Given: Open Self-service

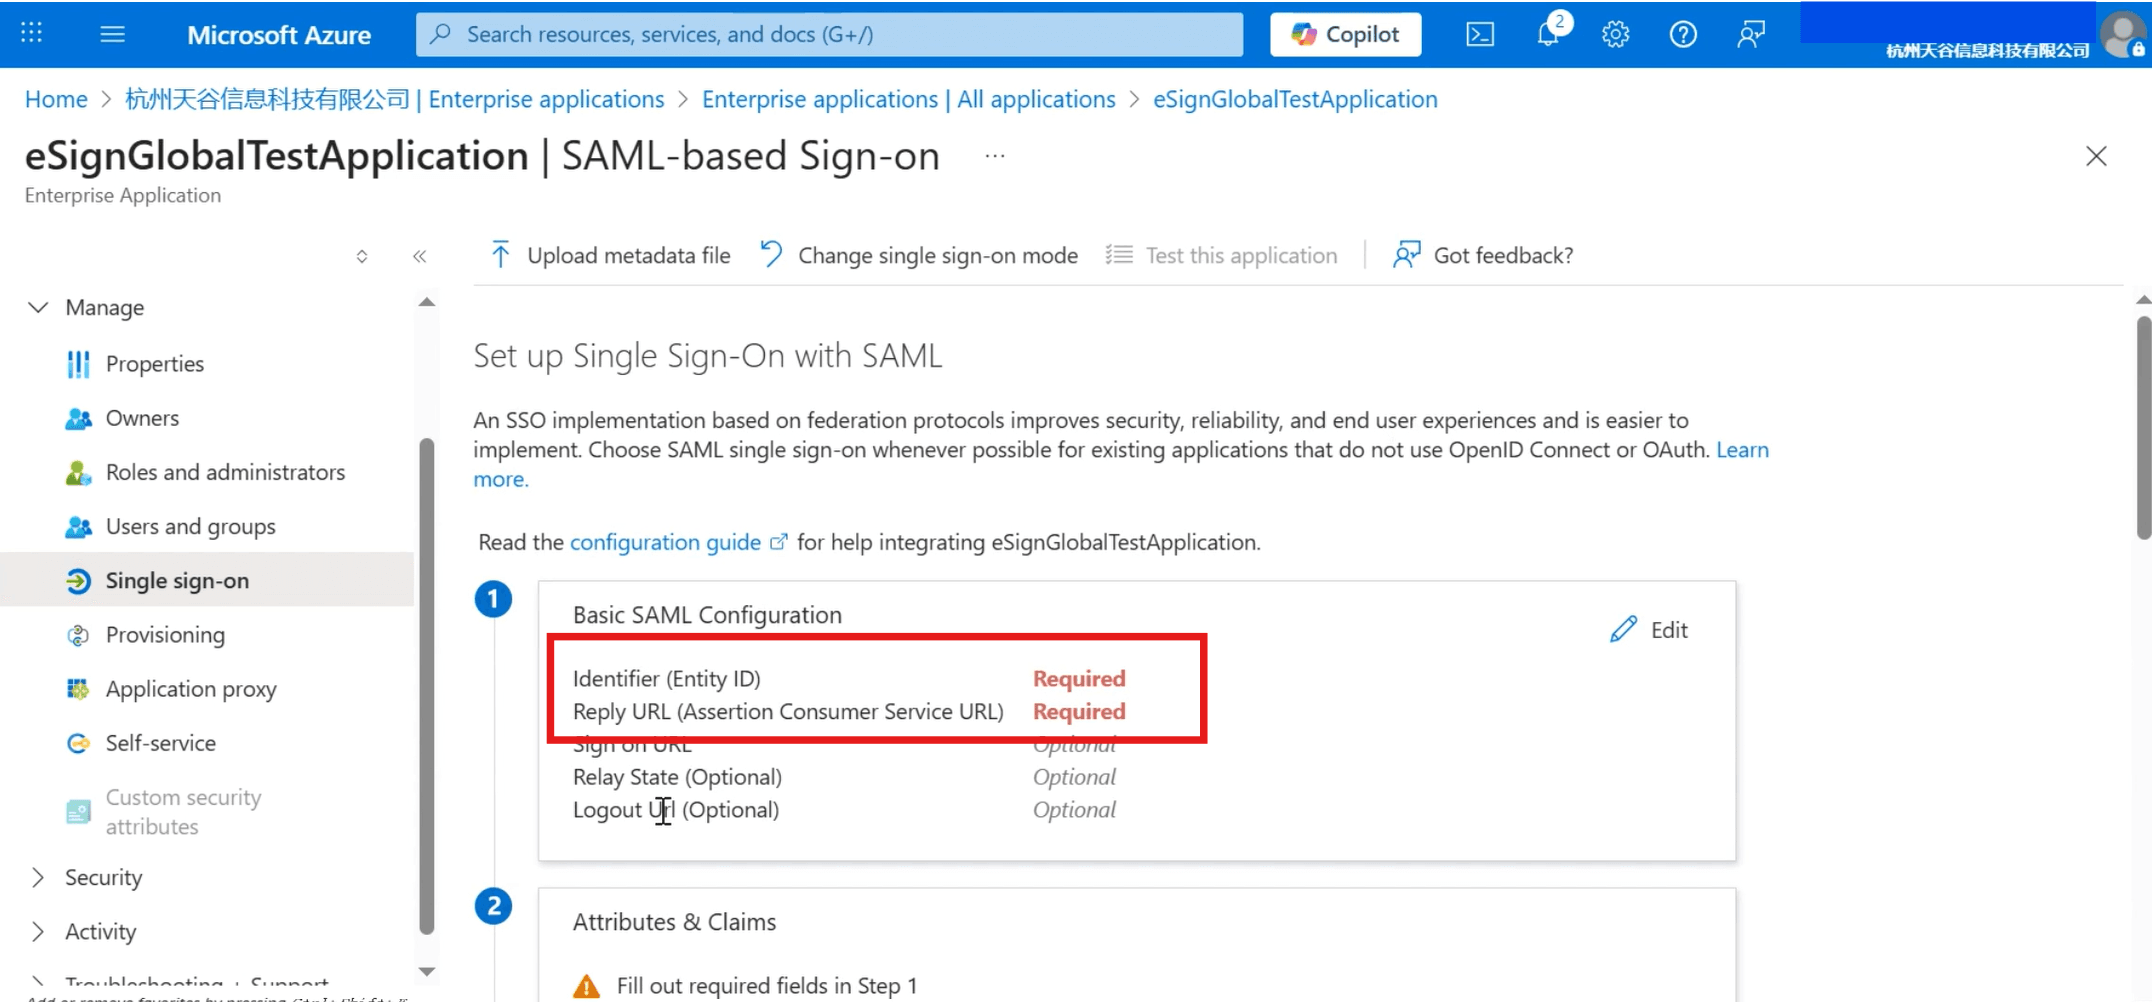Looking at the screenshot, I should (160, 743).
